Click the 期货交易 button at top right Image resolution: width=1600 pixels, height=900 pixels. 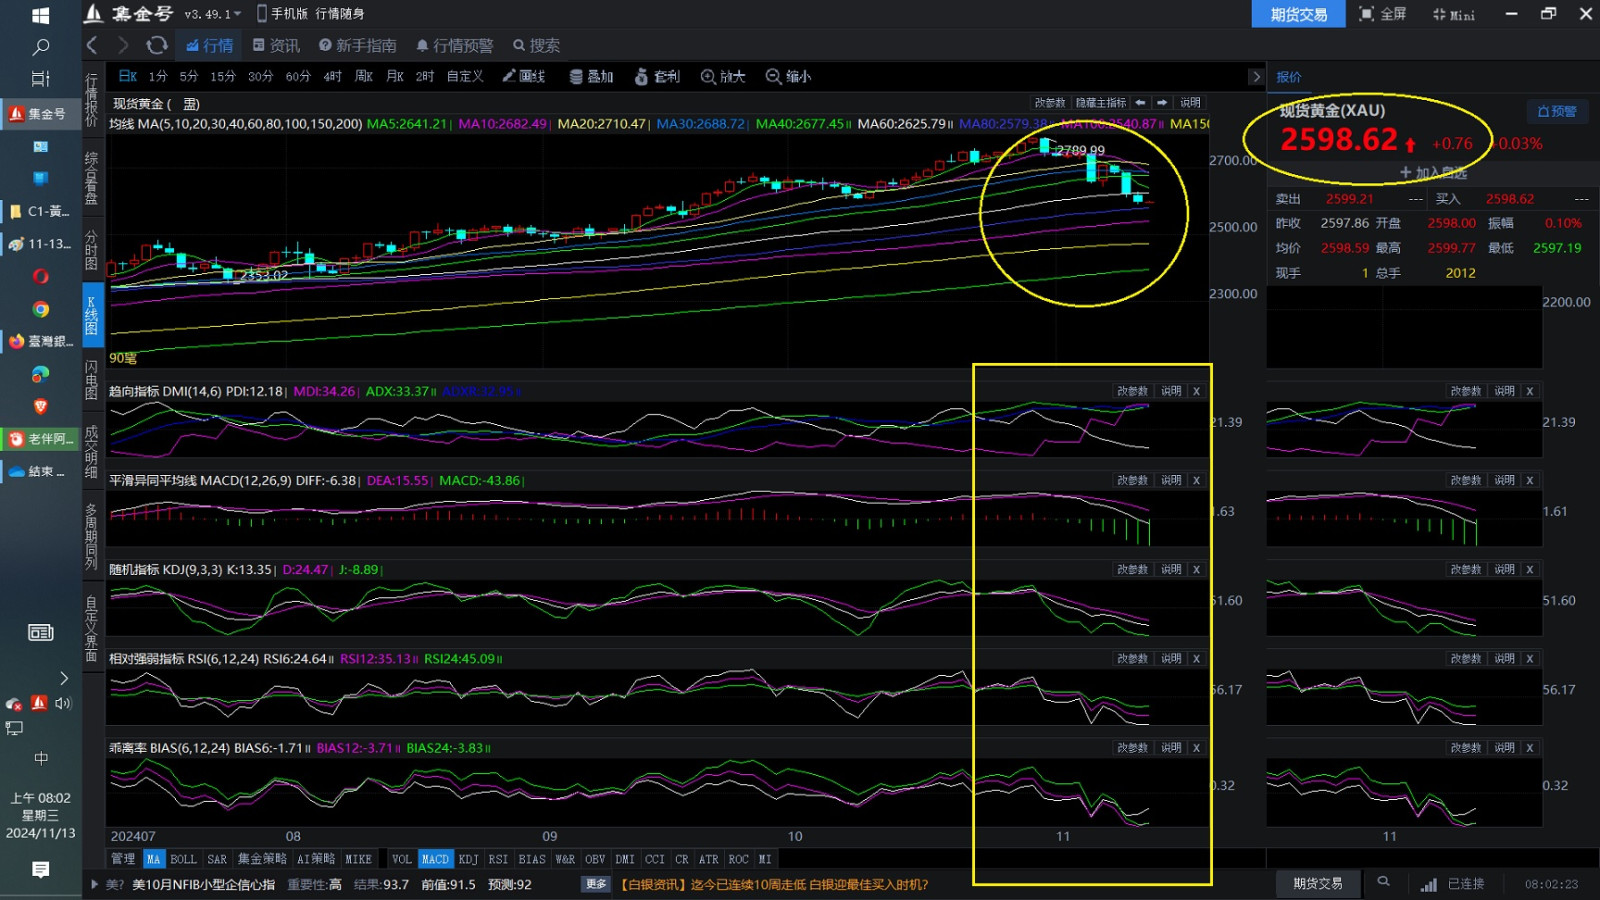pos(1298,14)
